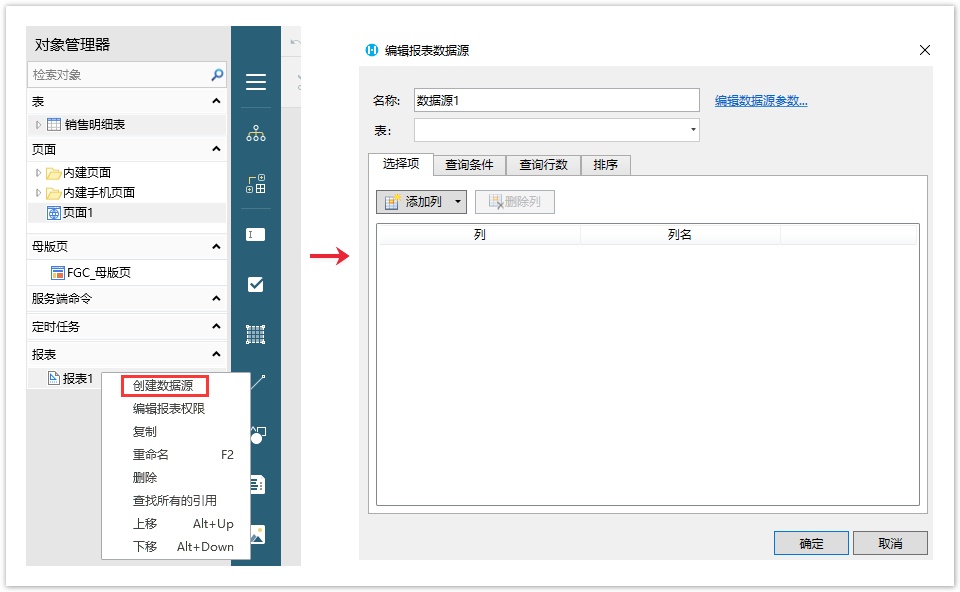Collapse the 母版页 section
Screen dimensions: 960x592
pyautogui.click(x=216, y=247)
